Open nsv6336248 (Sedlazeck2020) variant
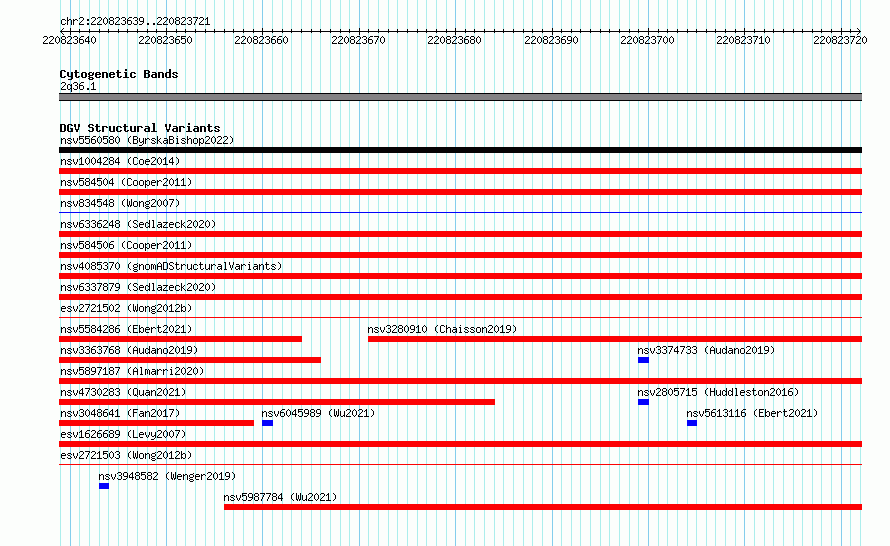The image size is (890, 546). tap(138, 224)
